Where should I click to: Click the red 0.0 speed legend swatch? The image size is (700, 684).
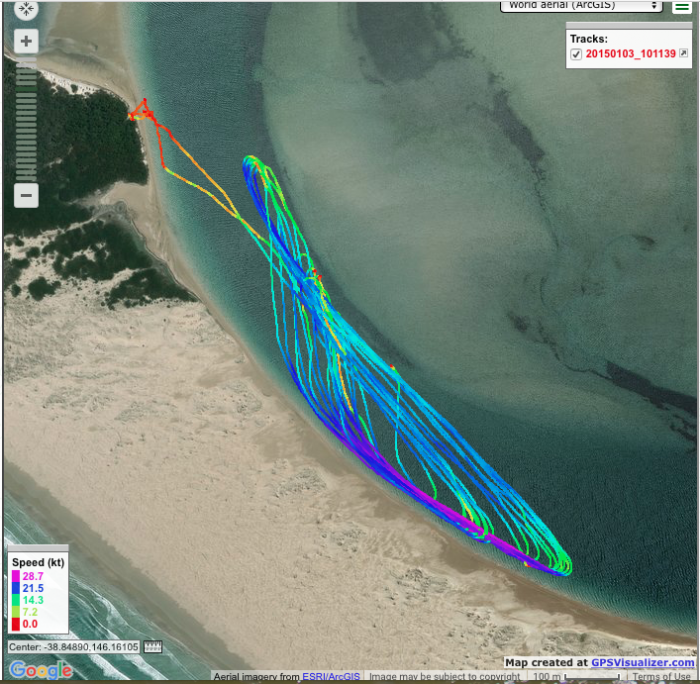[16, 624]
